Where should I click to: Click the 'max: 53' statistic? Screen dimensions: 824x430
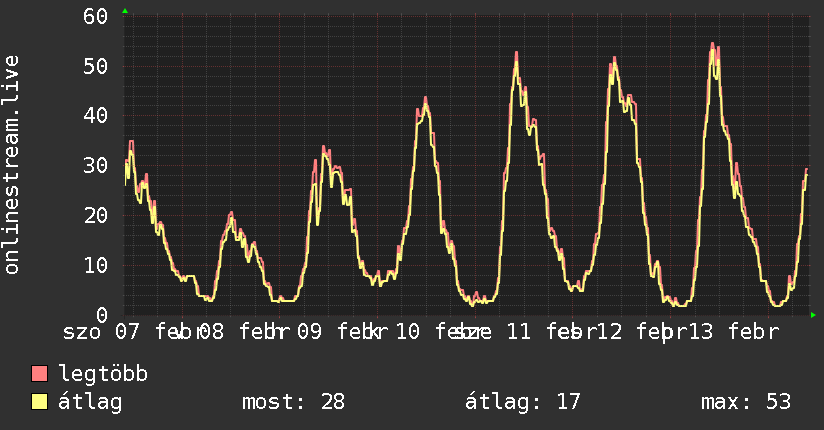click(746, 402)
